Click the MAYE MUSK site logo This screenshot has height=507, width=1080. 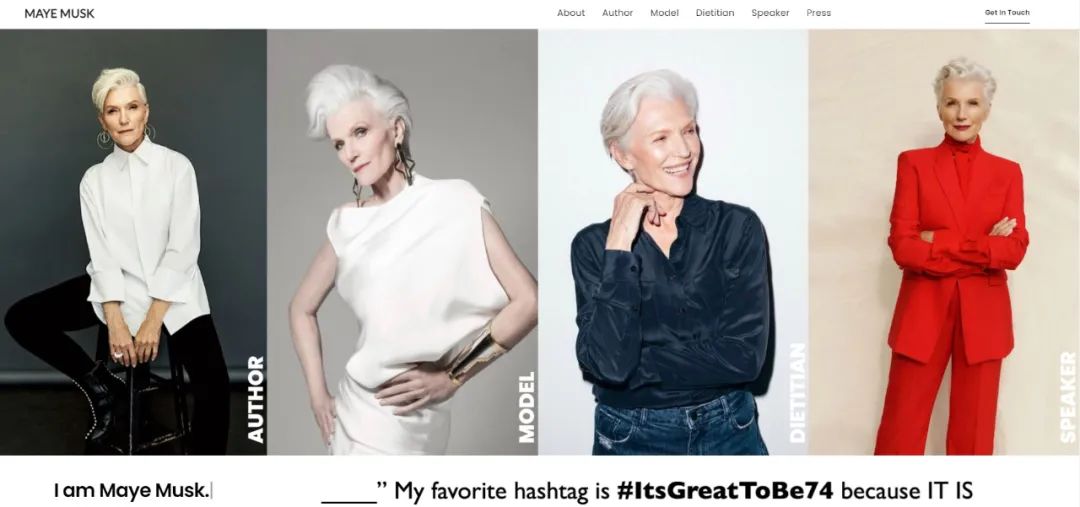click(59, 13)
